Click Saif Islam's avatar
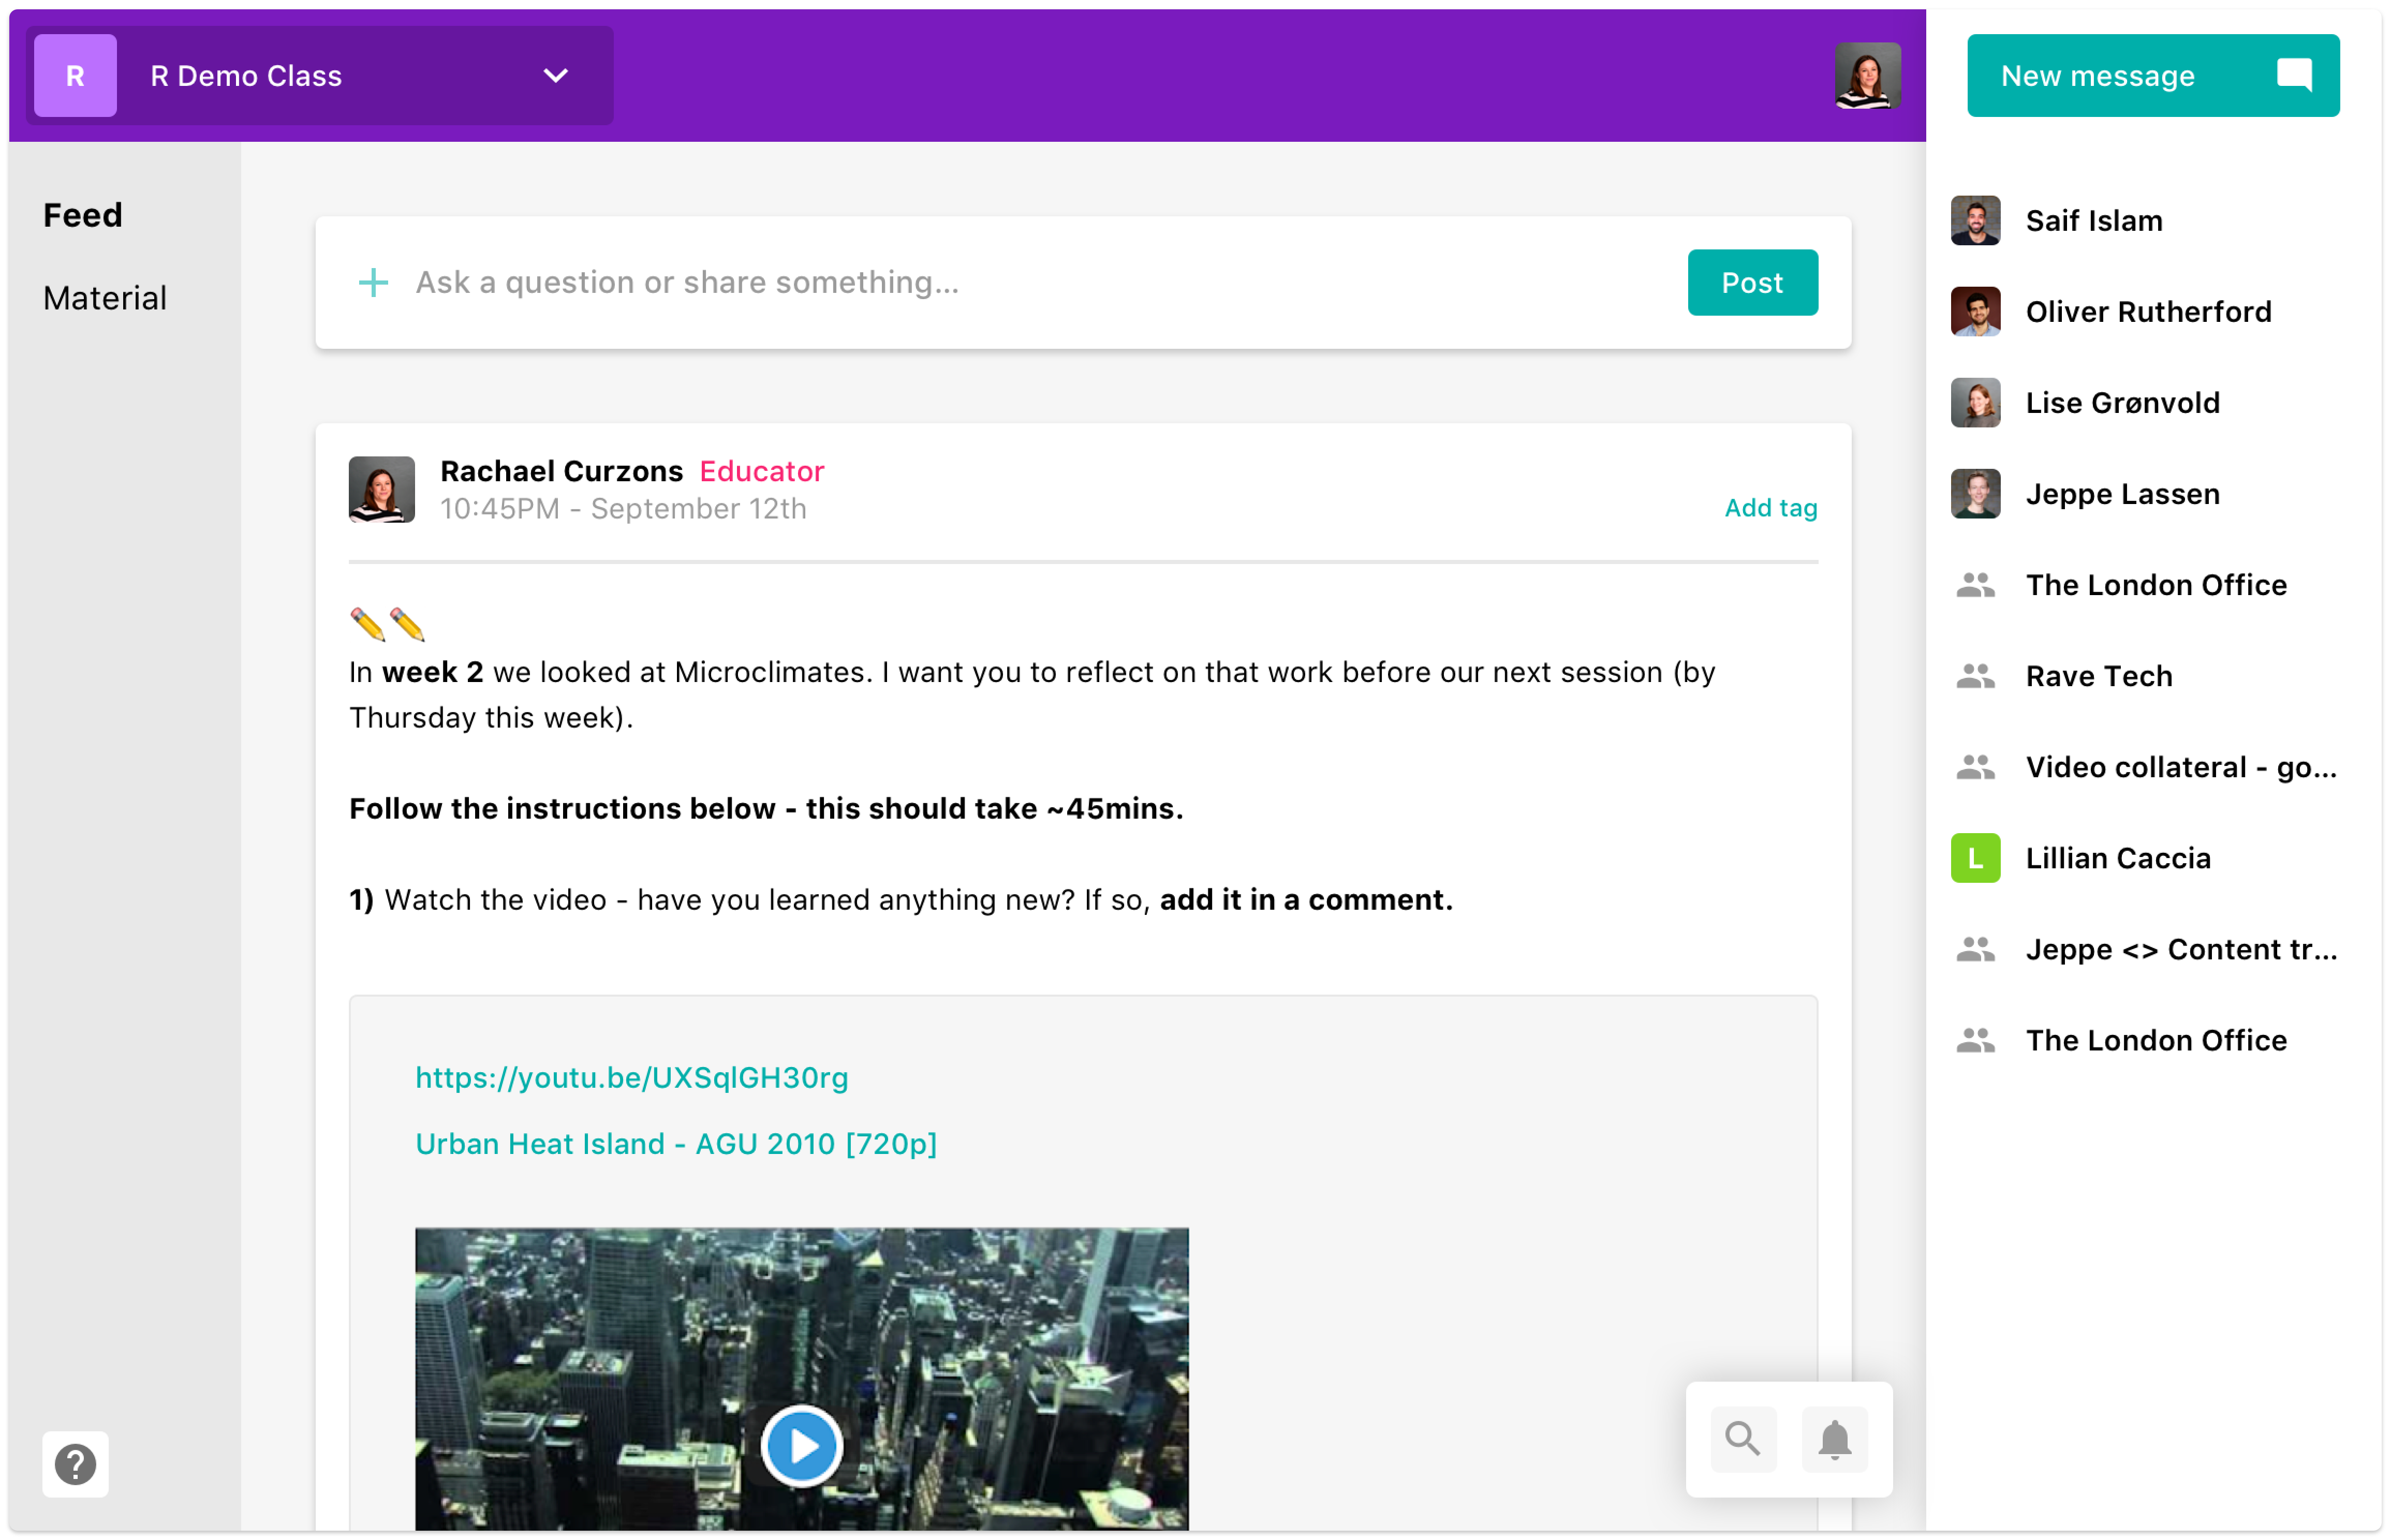 tap(1975, 220)
